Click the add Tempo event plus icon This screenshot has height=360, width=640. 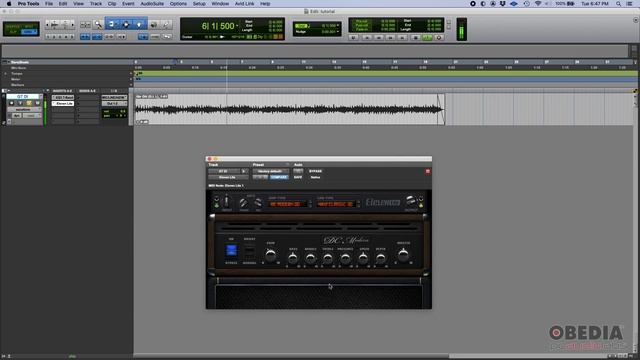131,73
